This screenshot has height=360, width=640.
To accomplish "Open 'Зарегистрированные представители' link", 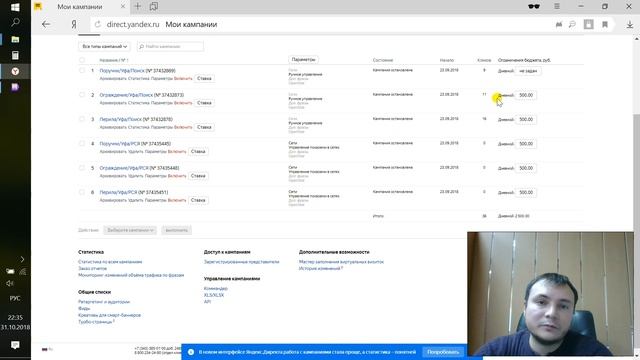I will 242,262.
